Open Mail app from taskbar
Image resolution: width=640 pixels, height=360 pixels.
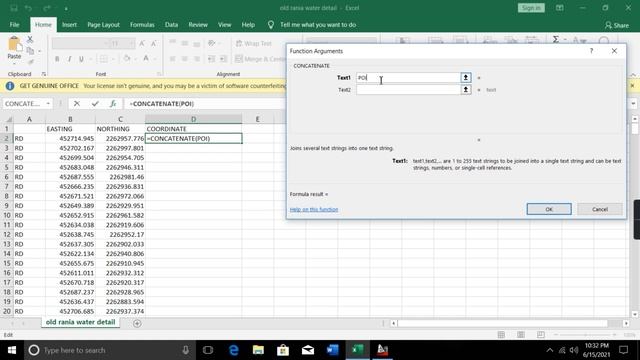[x=308, y=350]
